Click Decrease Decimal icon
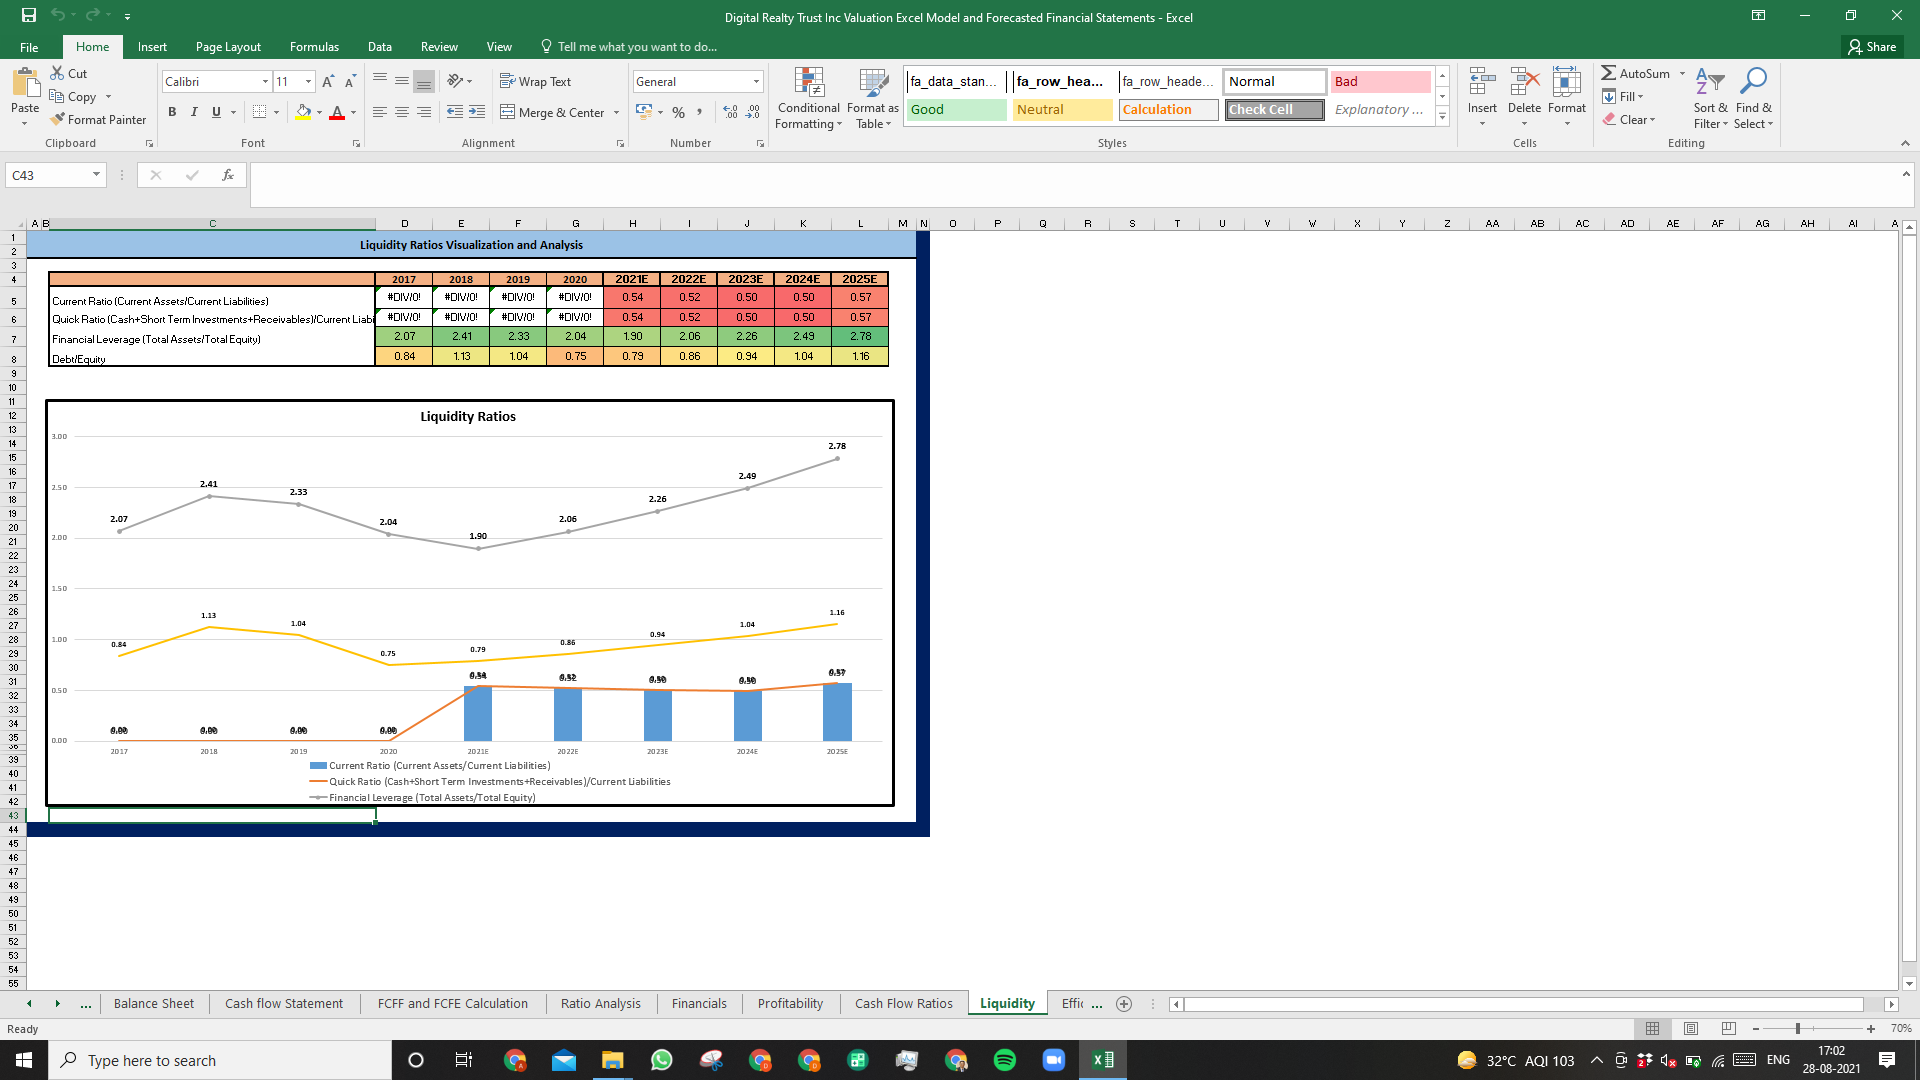The image size is (1920, 1080). click(x=753, y=112)
